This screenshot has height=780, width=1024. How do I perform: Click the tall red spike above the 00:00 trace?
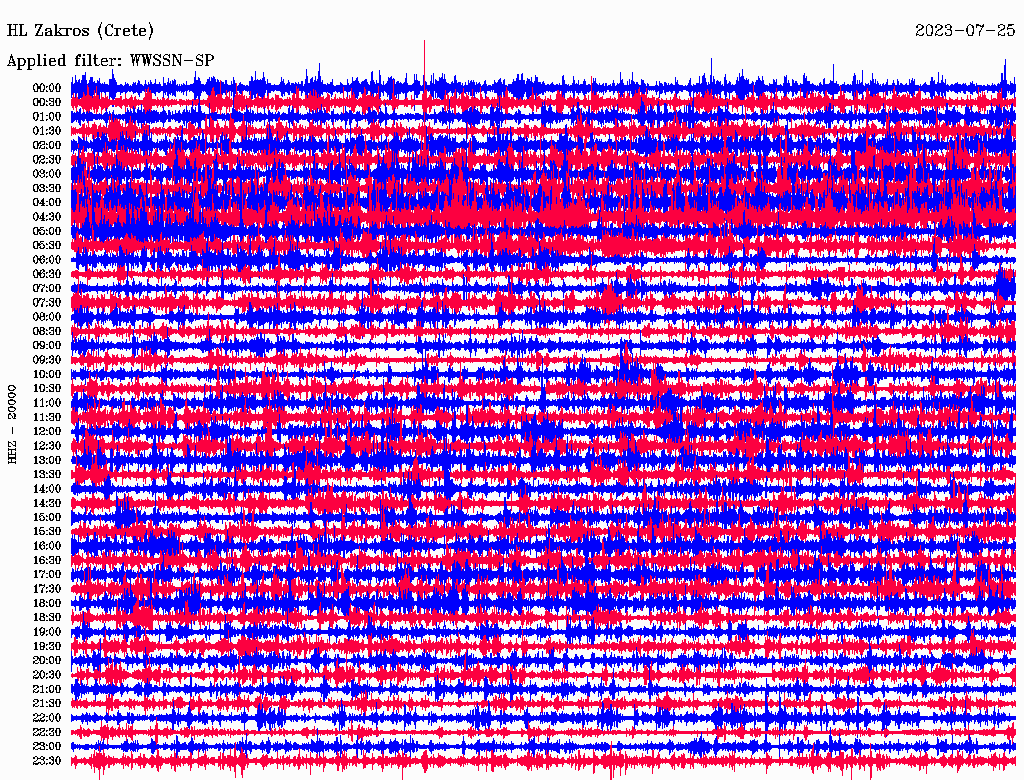[424, 62]
